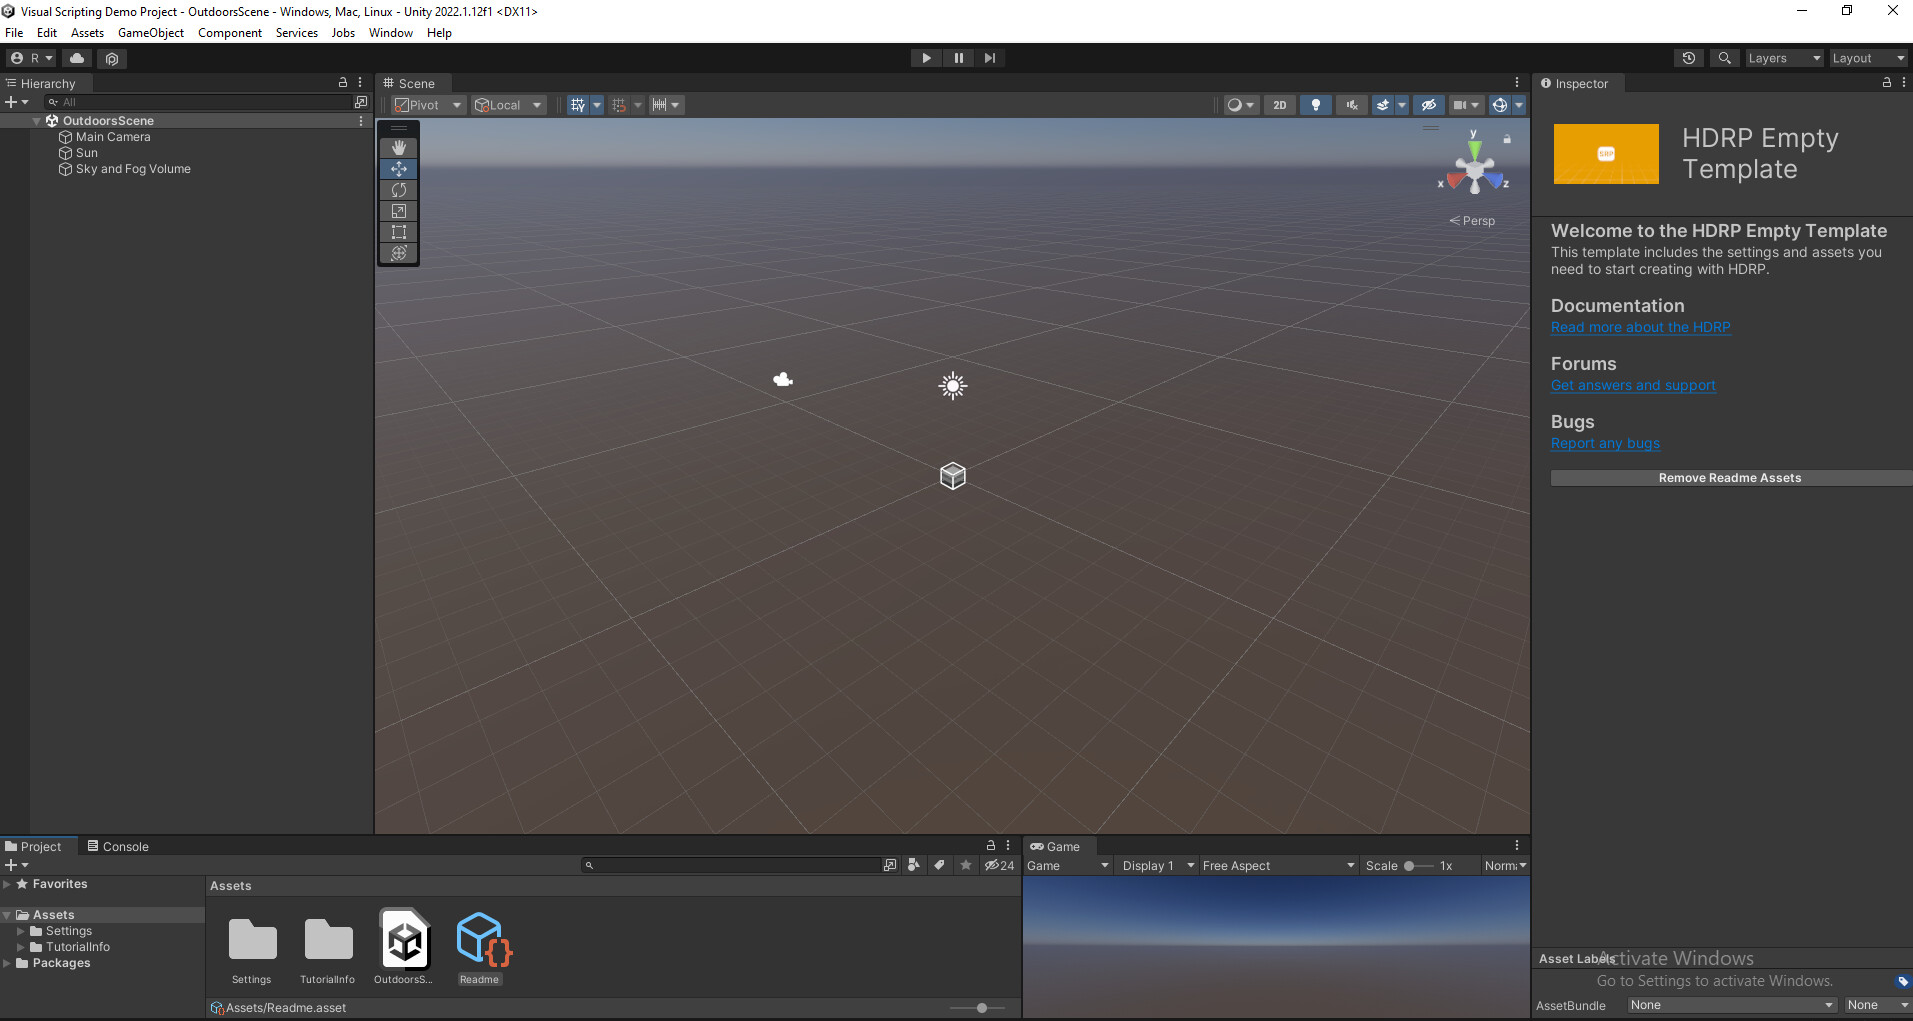1913x1021 pixels.
Task: Toggle Scene grid visibility
Action: 578,105
